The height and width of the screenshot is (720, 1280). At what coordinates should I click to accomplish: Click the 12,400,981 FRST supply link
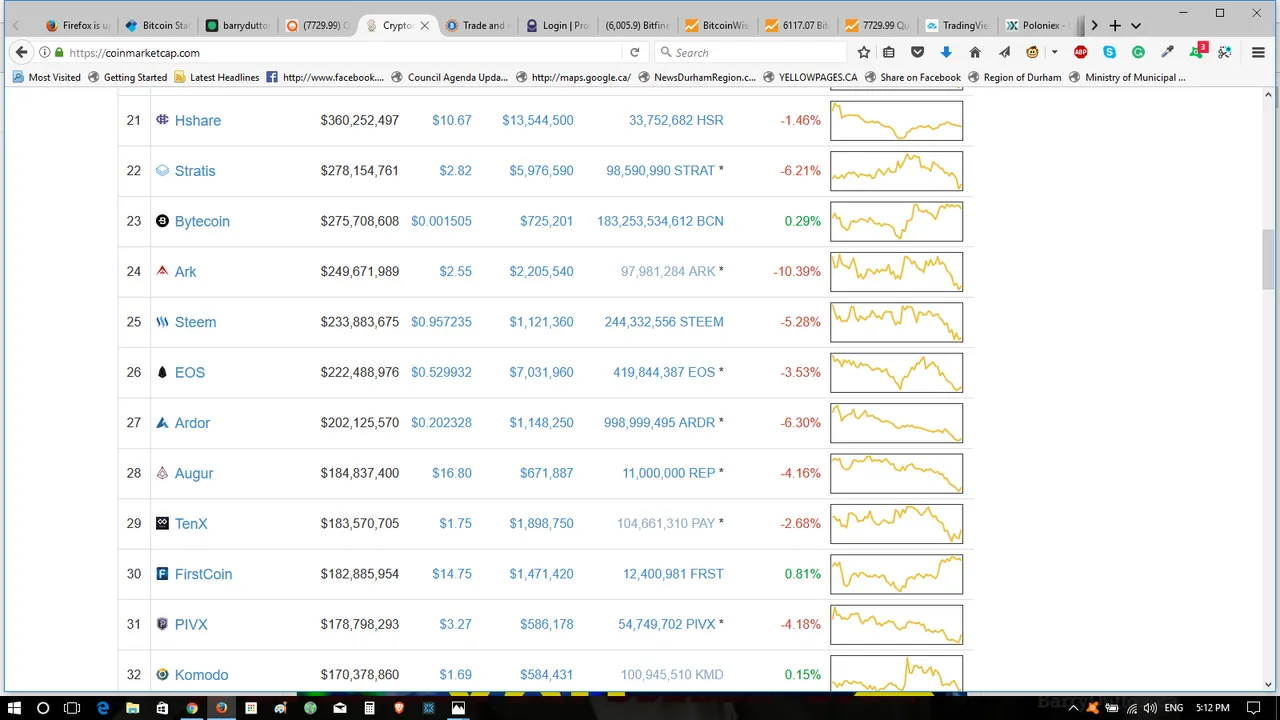(673, 574)
